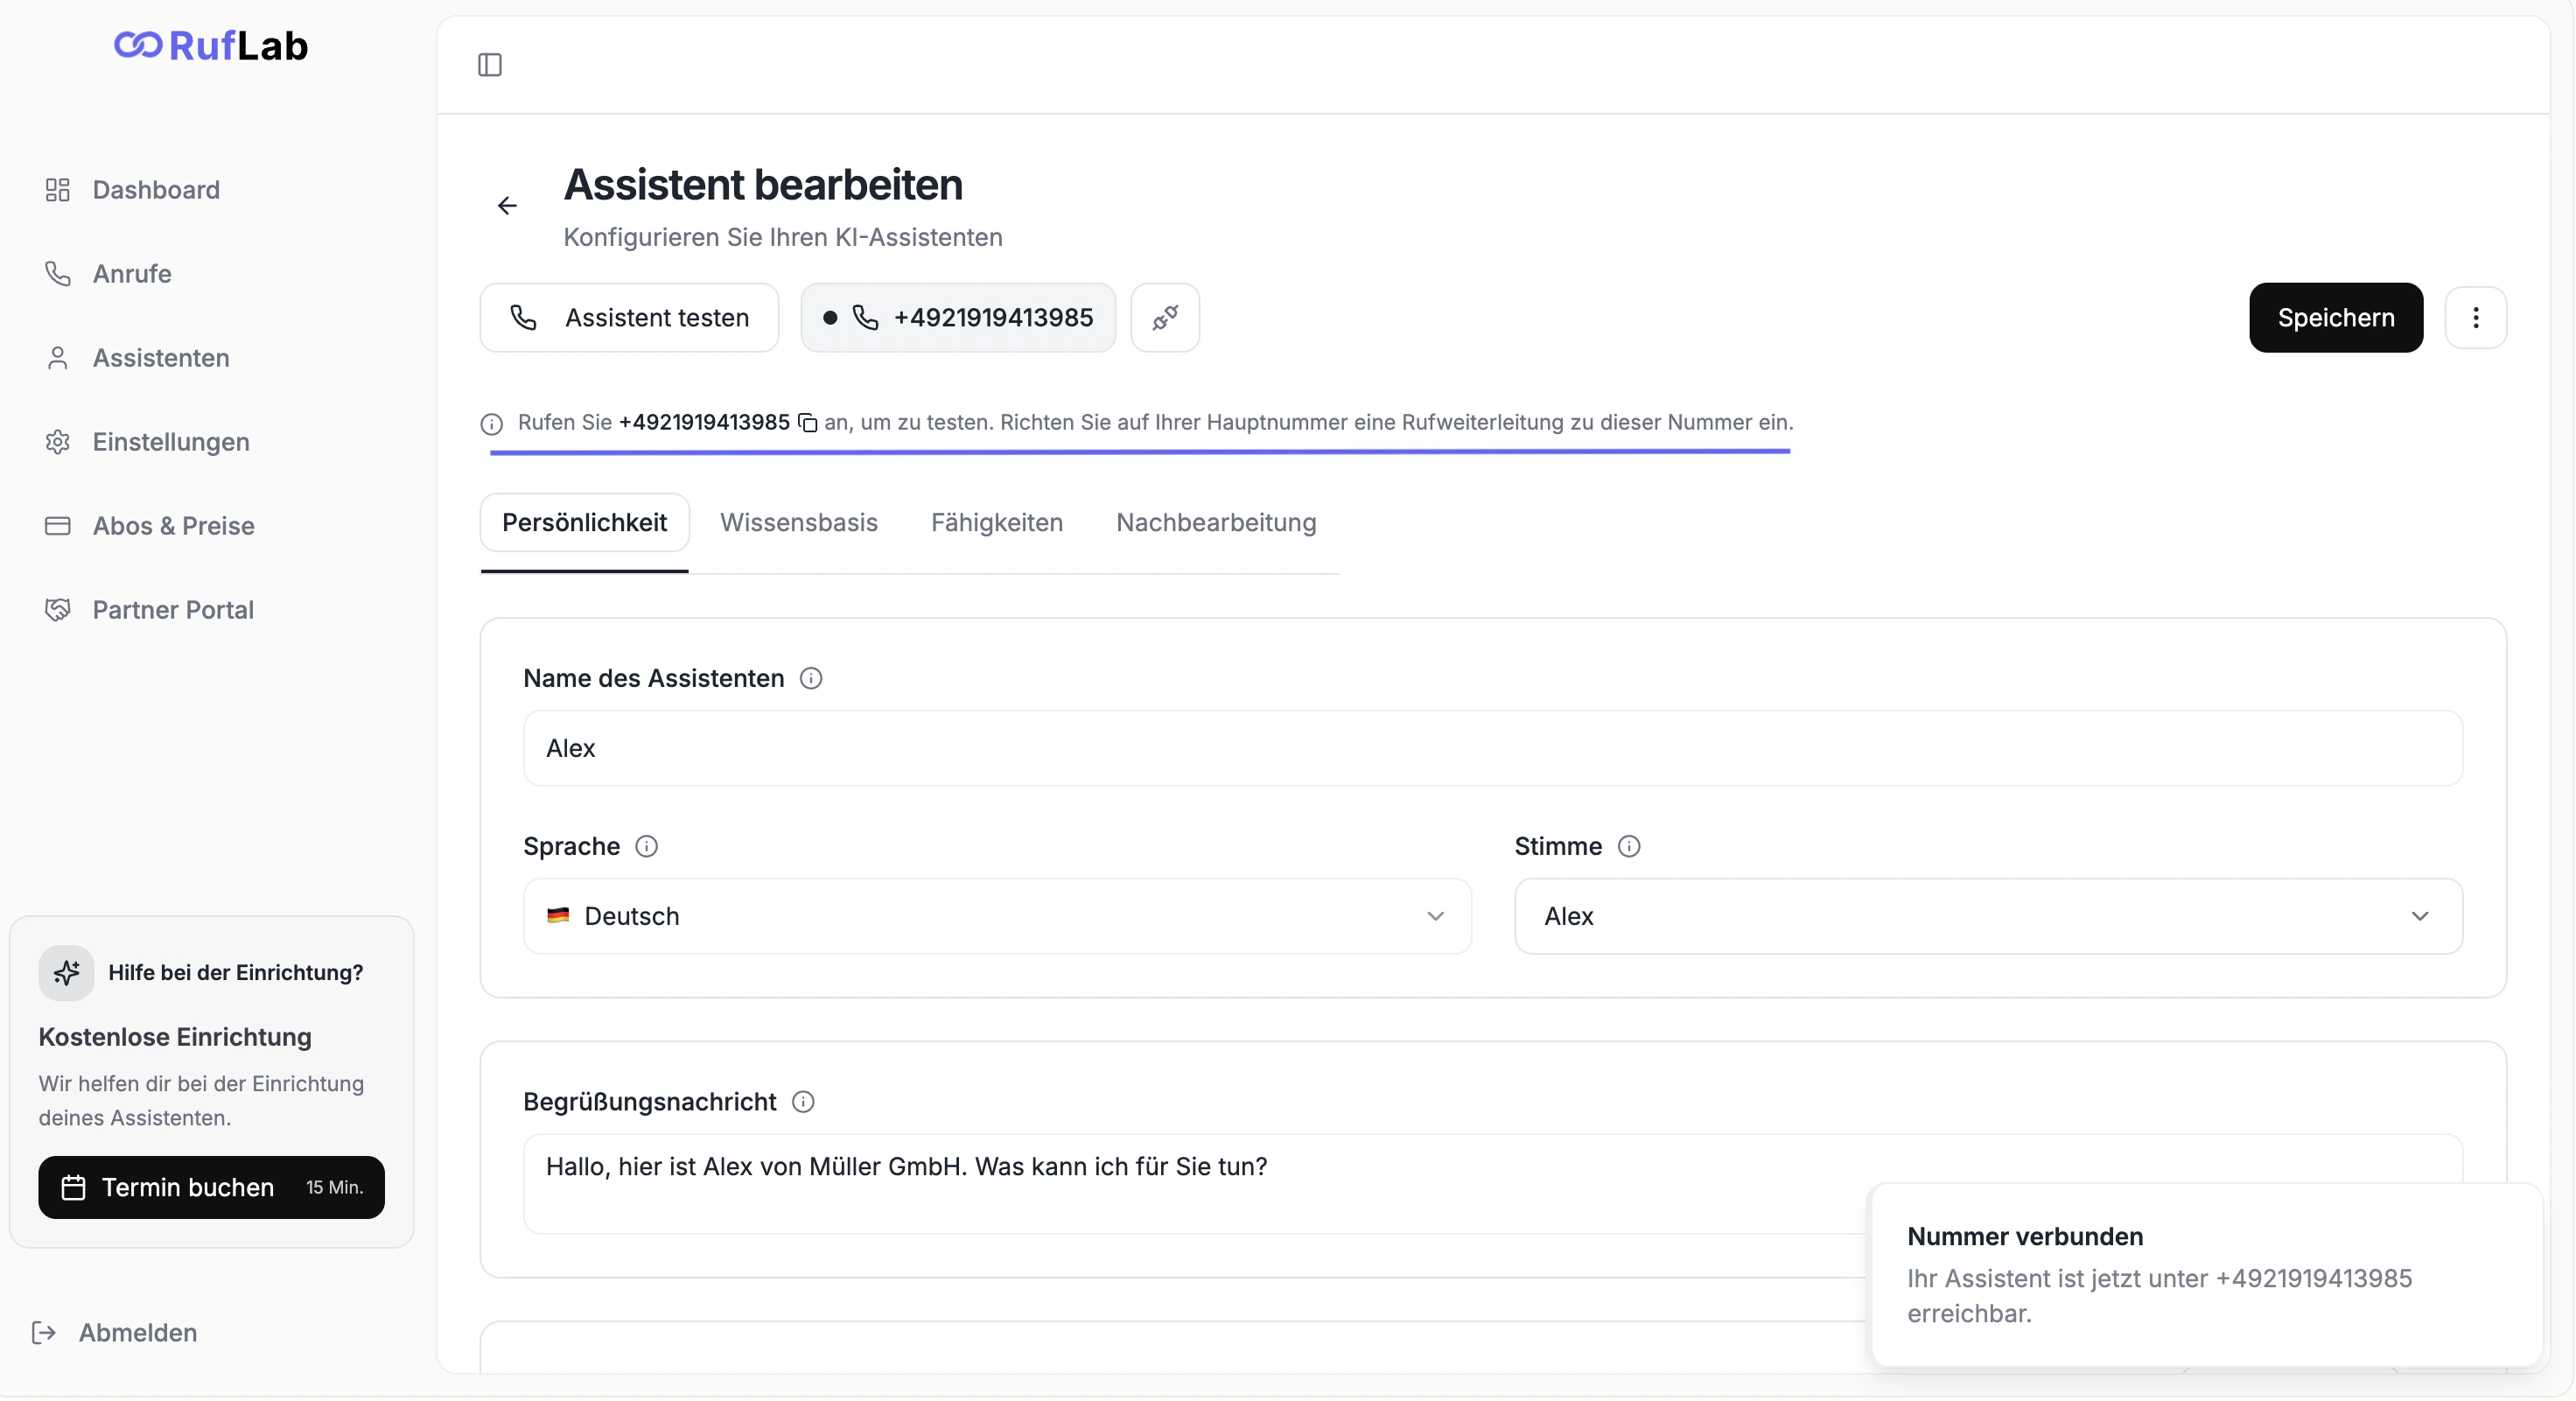Open the three-dot more options menu
2576x1401 pixels.
[2476, 318]
